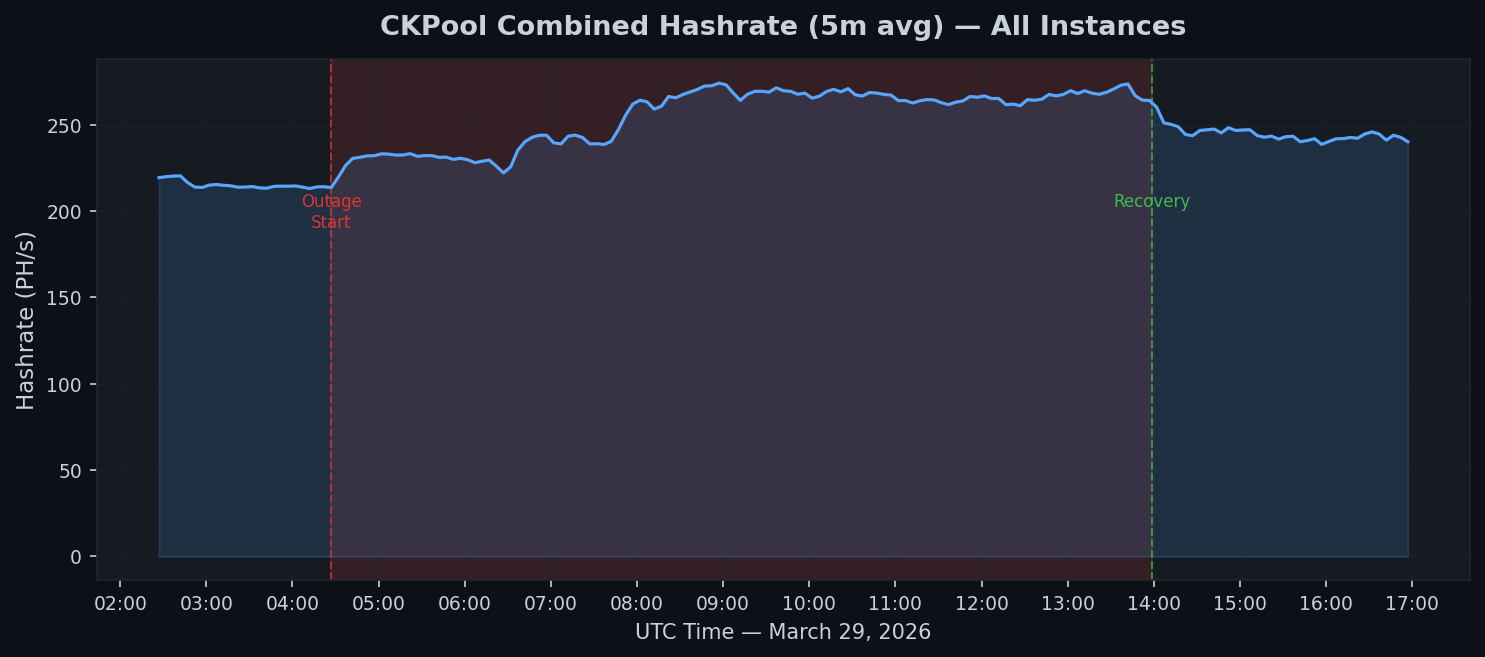Select the 11:00 tick label
1485x657 pixels.
(x=896, y=603)
